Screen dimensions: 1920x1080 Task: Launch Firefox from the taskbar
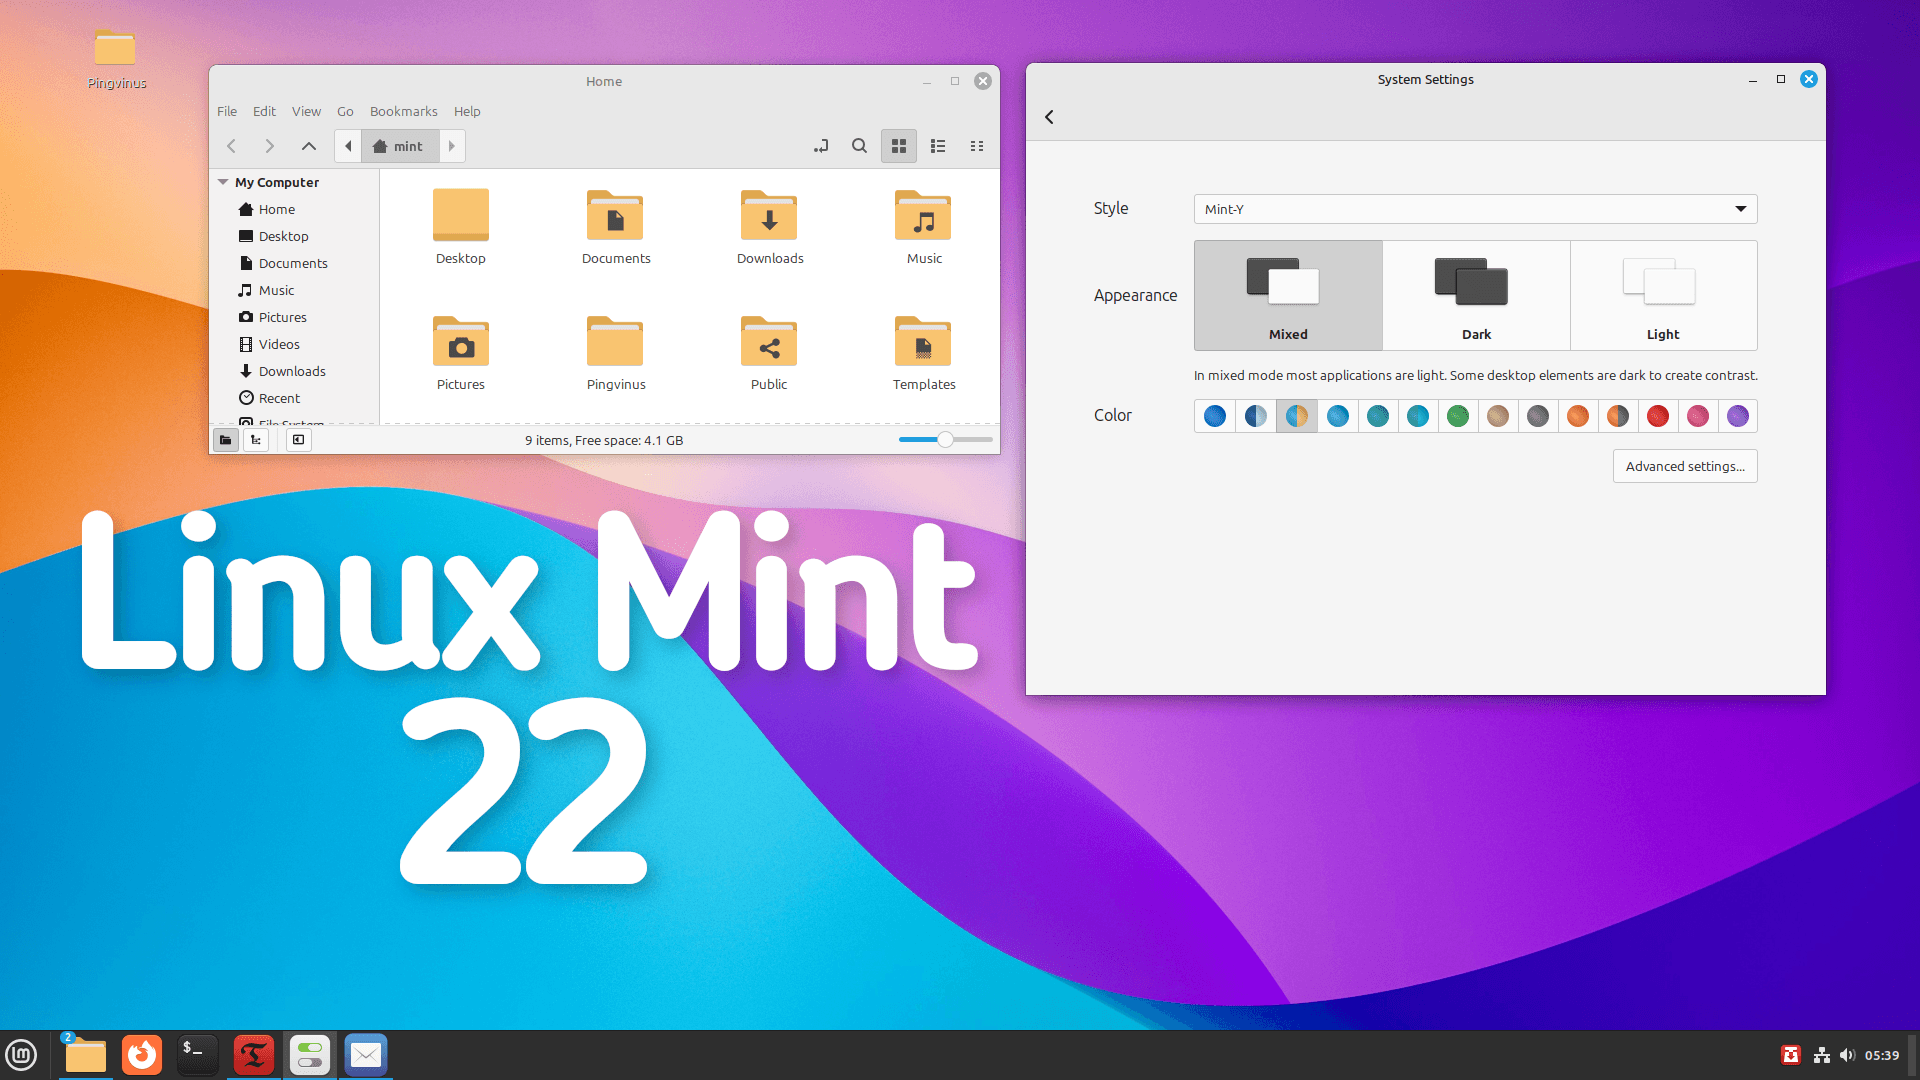click(141, 1055)
